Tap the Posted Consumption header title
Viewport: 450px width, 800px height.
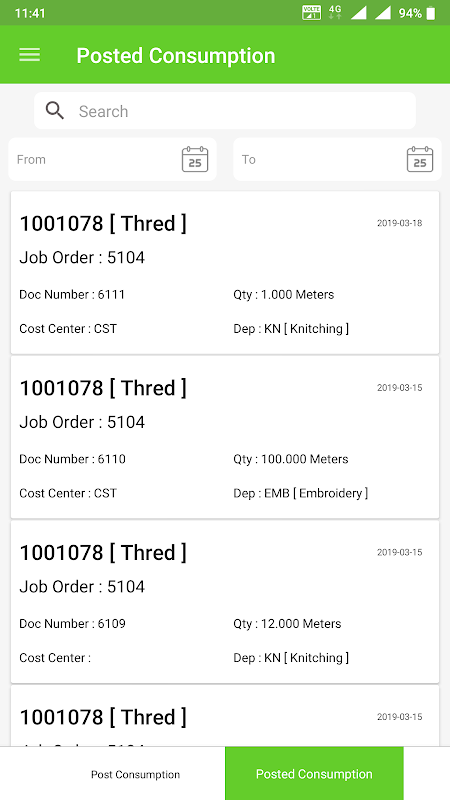[x=176, y=55]
